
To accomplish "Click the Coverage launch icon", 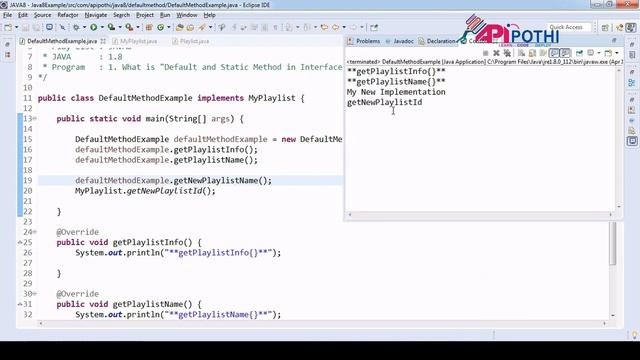I will 111,27.
